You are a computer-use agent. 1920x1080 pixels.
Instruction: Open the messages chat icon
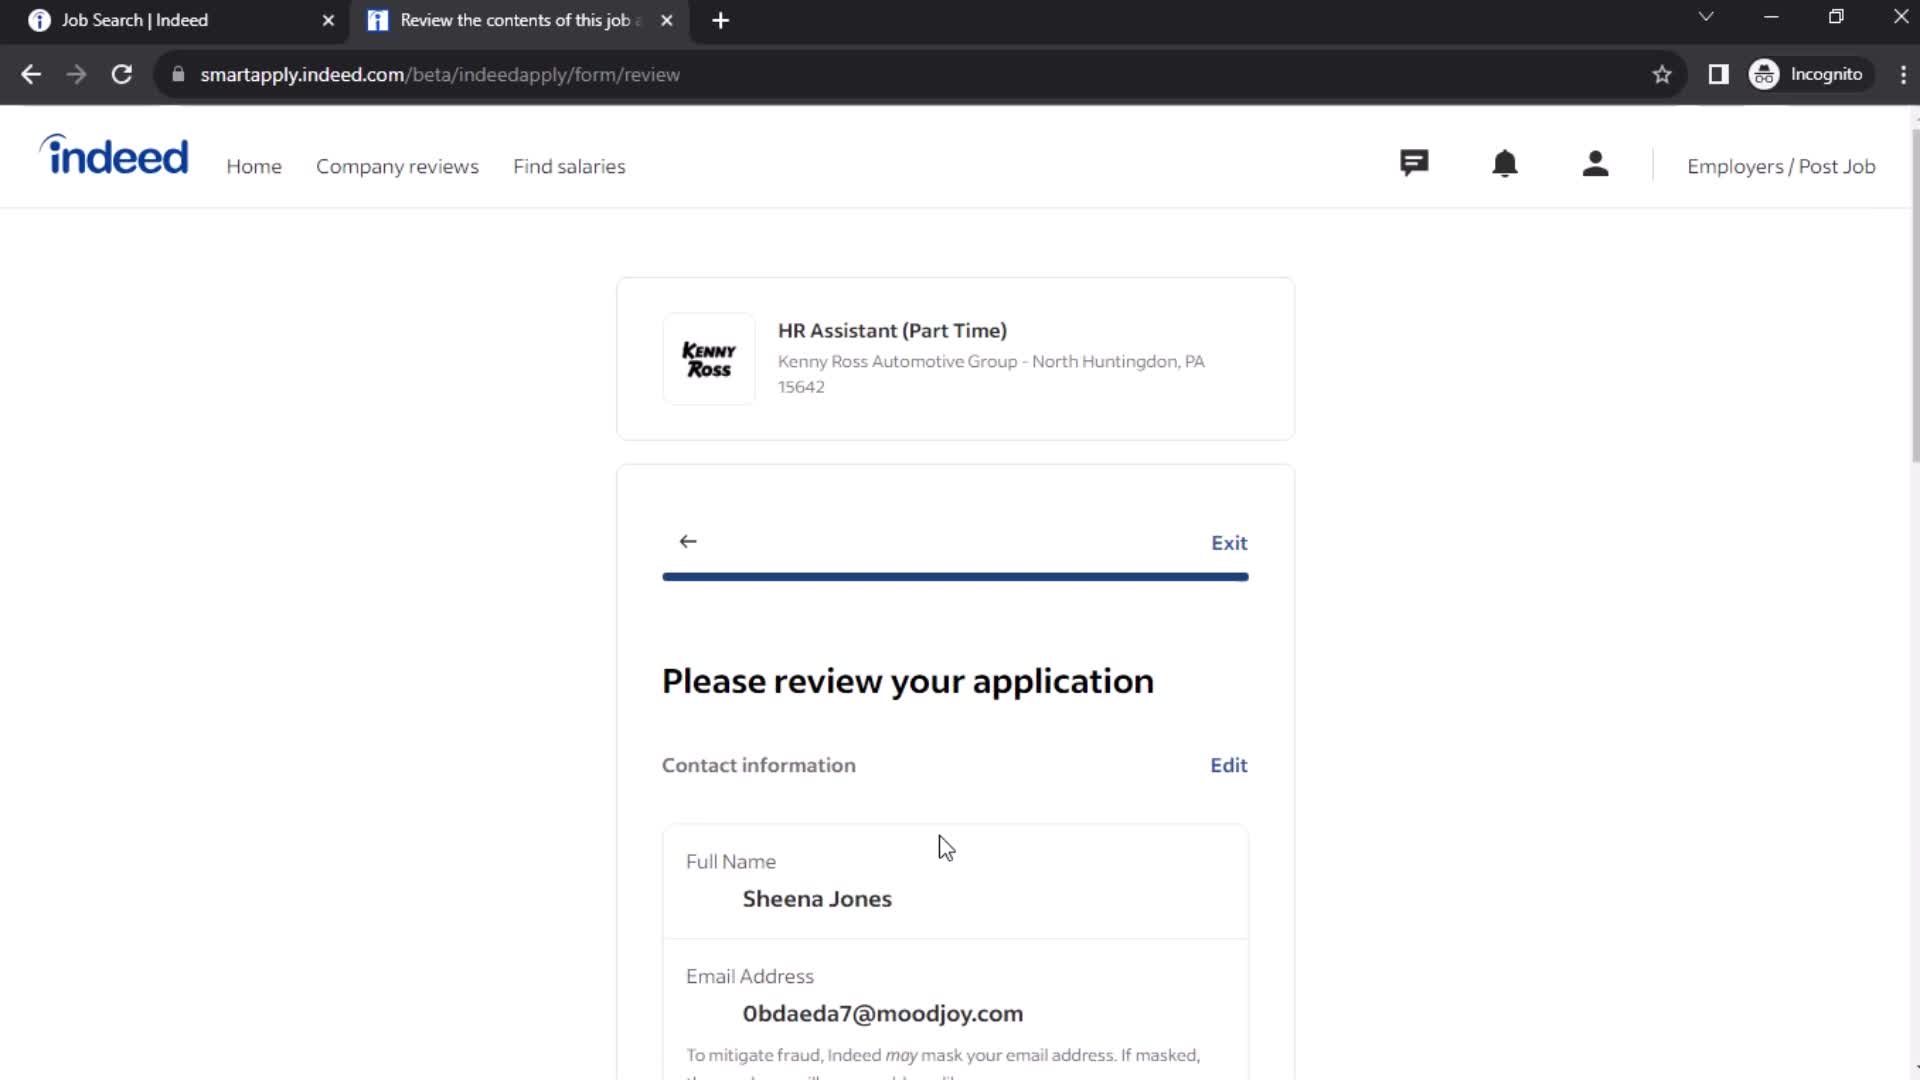[x=1414, y=164]
